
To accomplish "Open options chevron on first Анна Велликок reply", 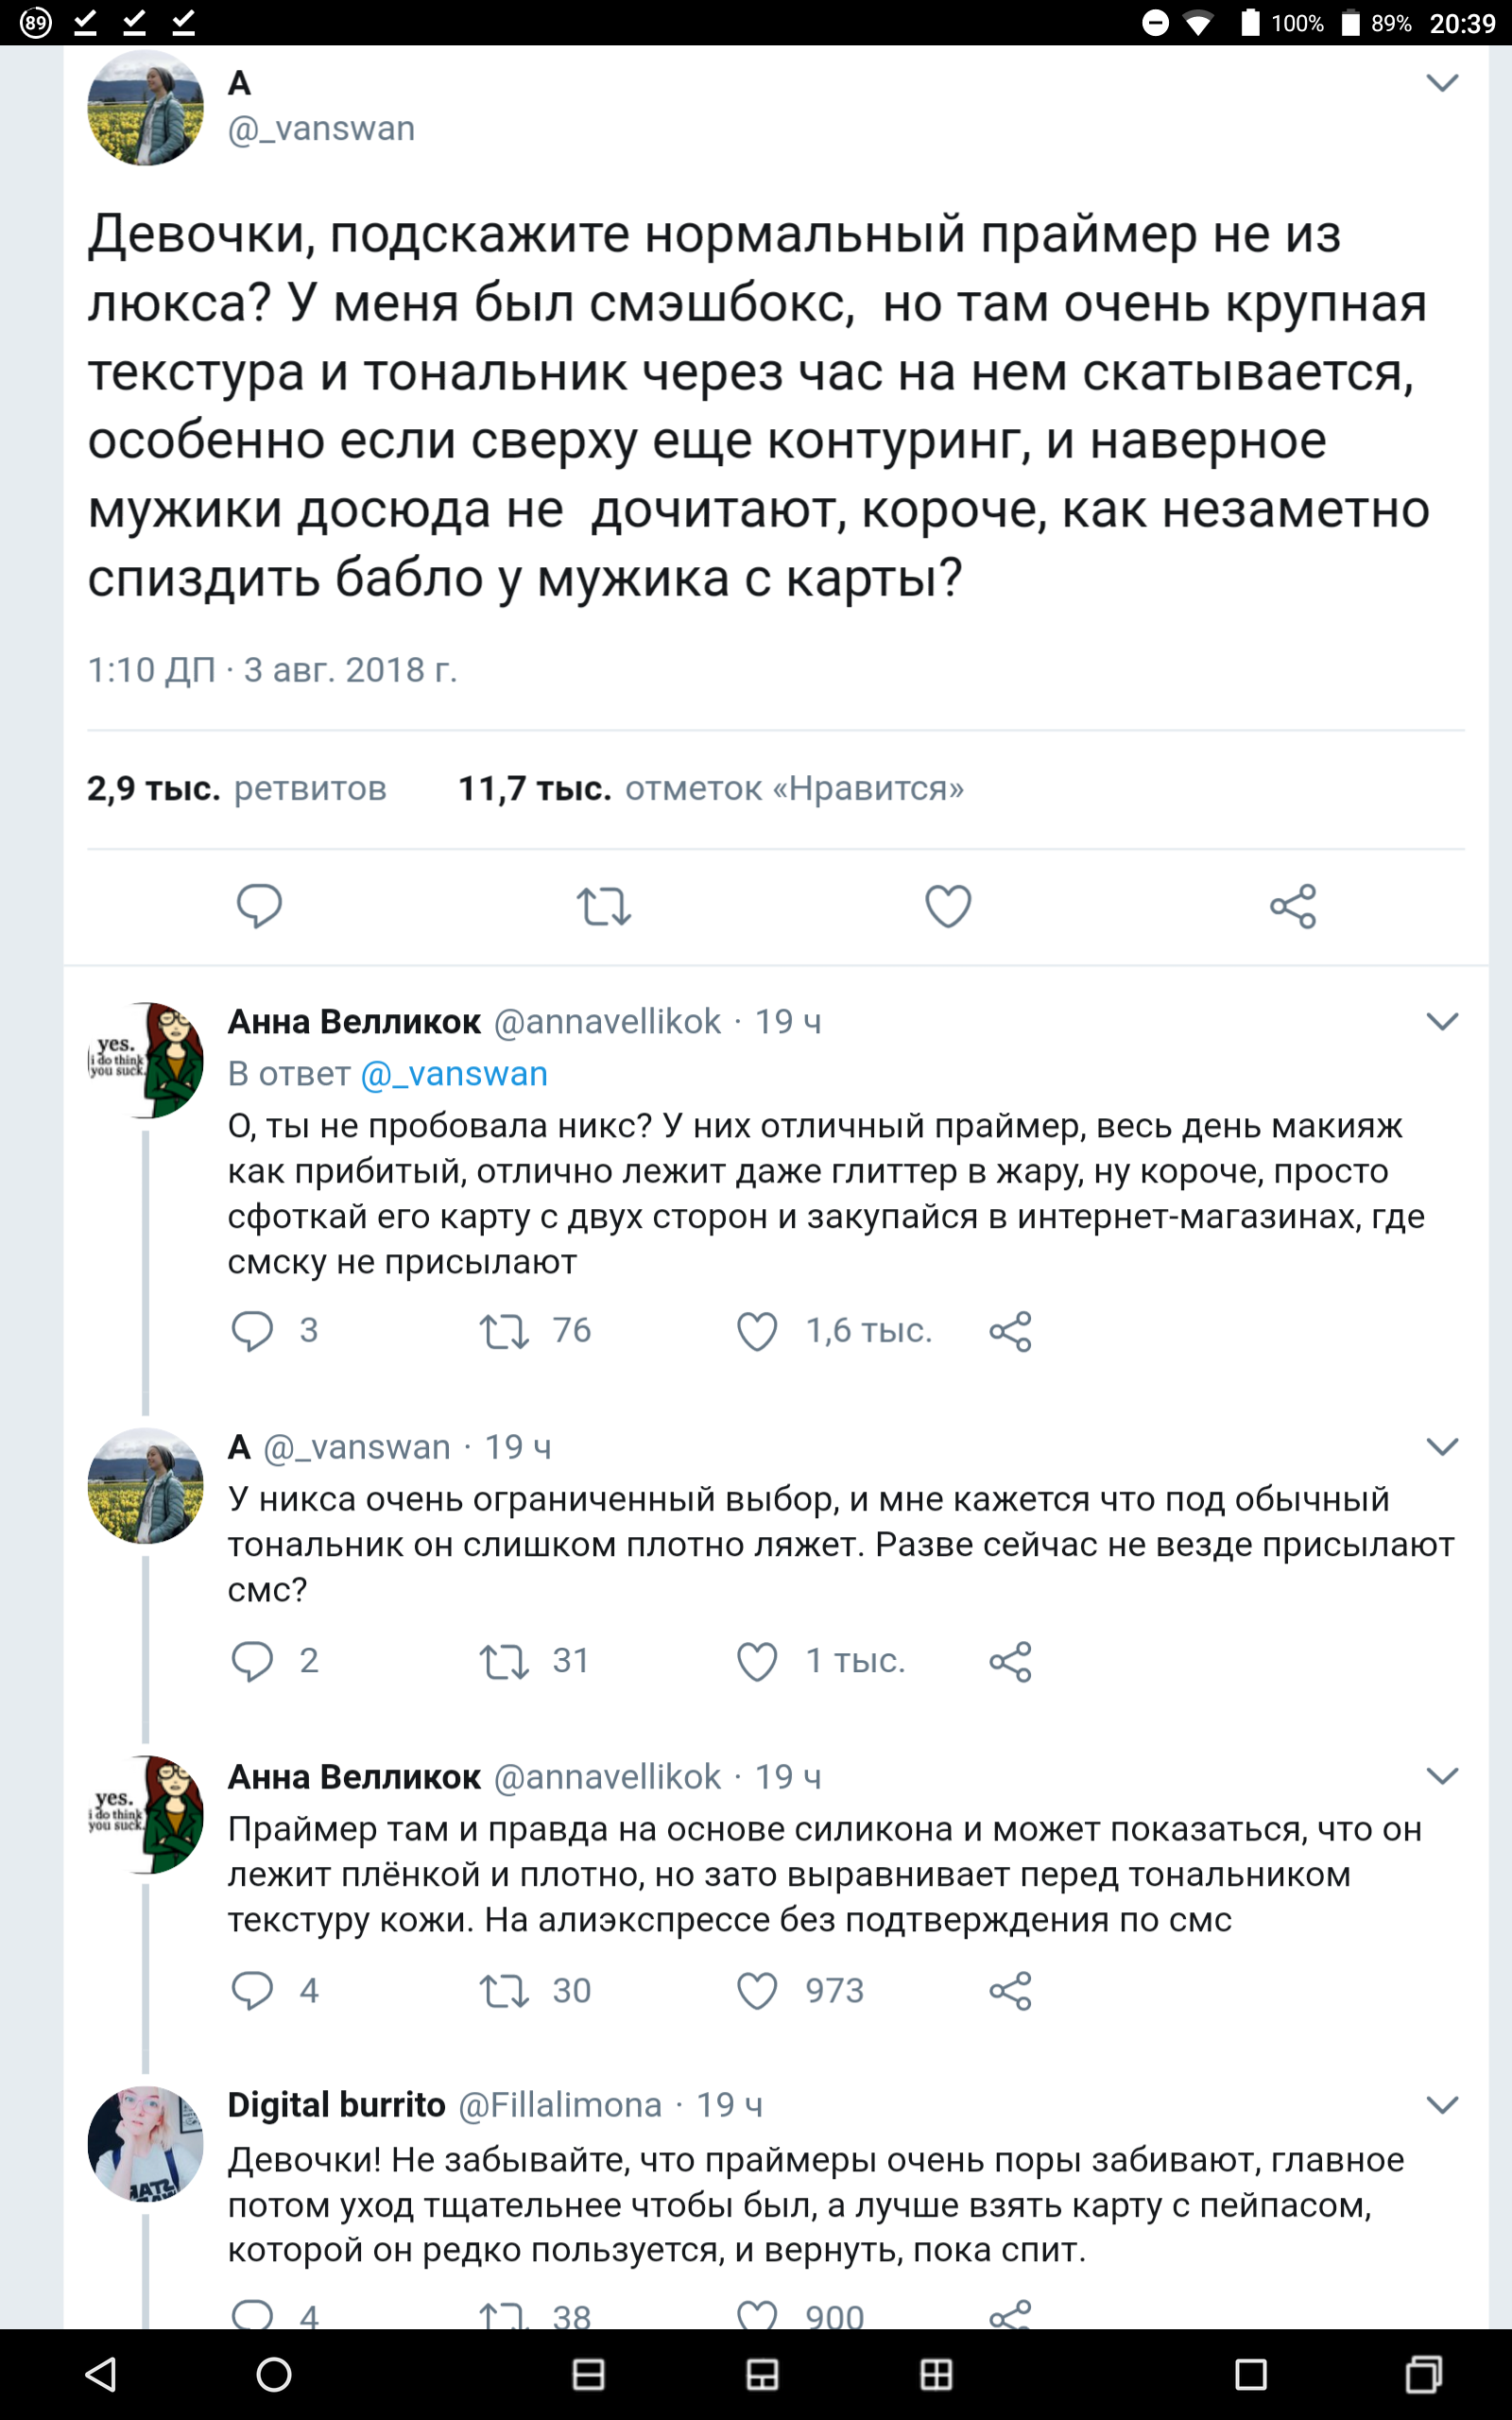I will (x=1441, y=1021).
